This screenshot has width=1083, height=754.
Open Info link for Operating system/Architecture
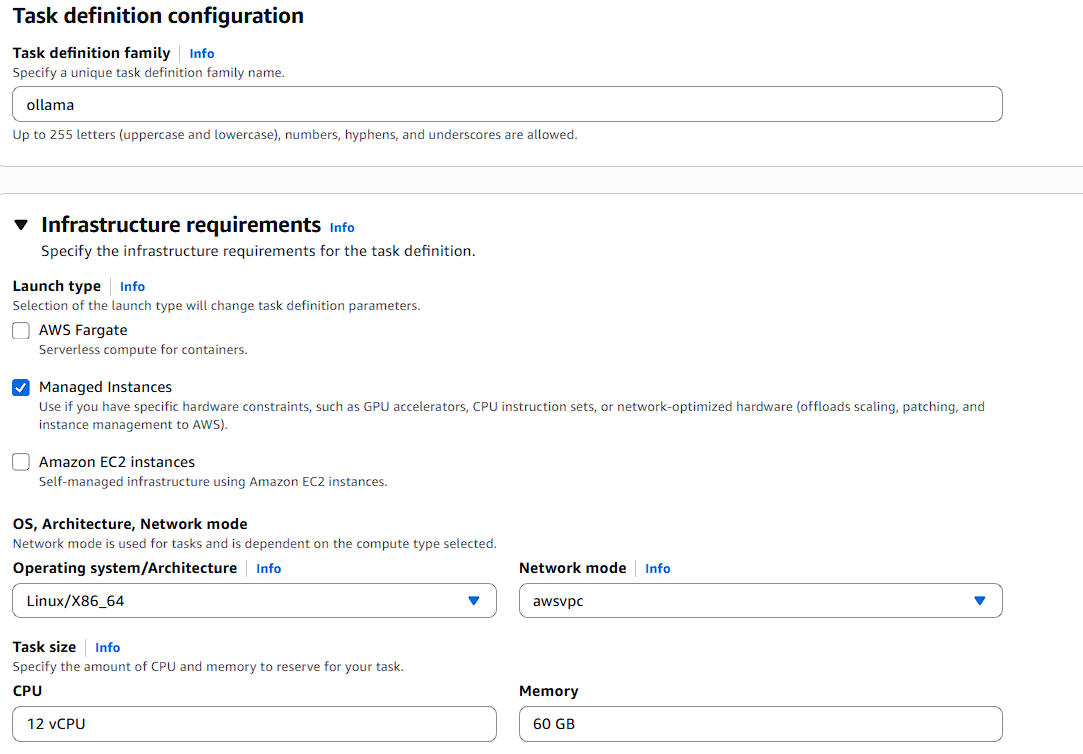click(x=269, y=569)
